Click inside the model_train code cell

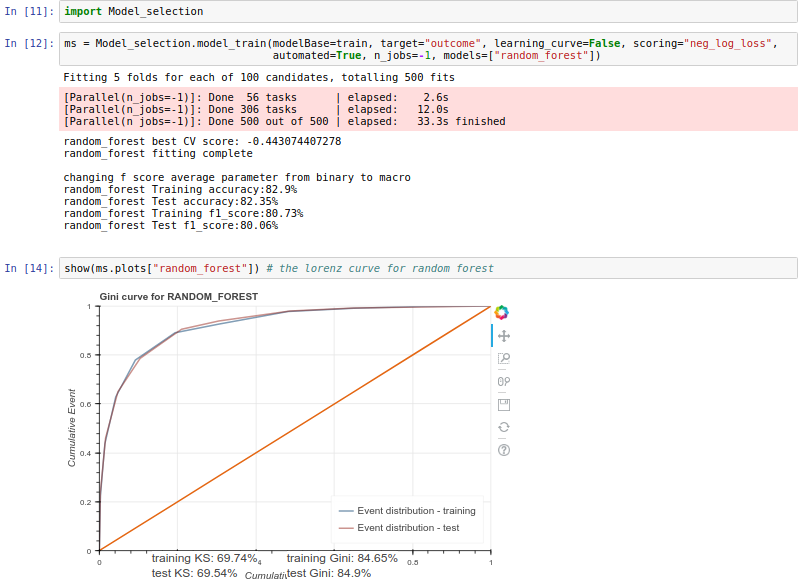pos(400,49)
